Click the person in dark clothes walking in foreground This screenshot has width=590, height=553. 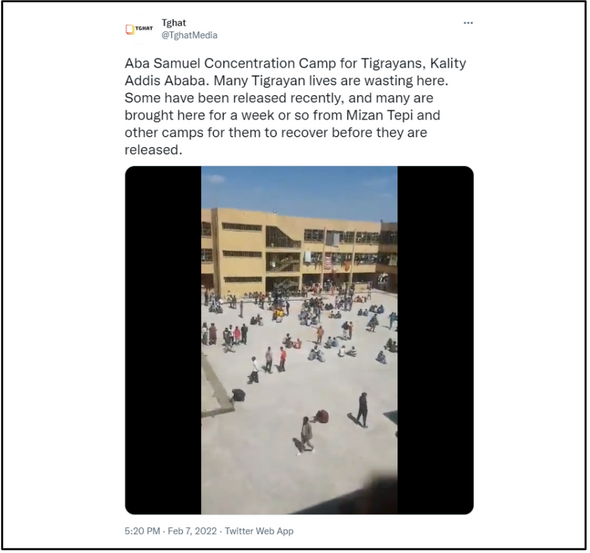(x=362, y=410)
